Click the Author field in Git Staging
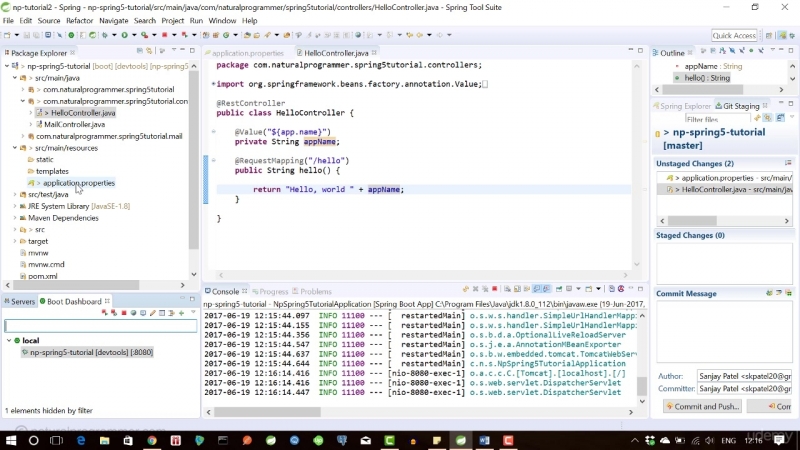This screenshot has height=450, width=800. point(744,376)
